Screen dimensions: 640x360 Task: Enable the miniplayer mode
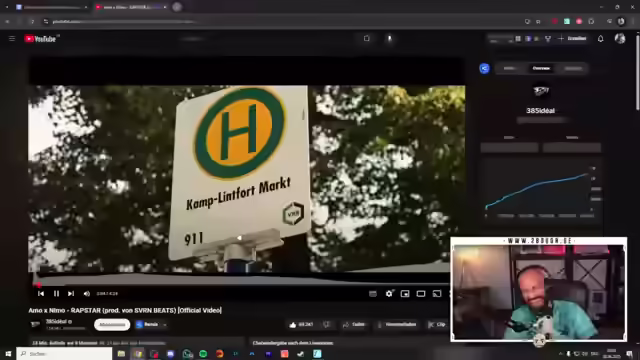[x=405, y=293]
